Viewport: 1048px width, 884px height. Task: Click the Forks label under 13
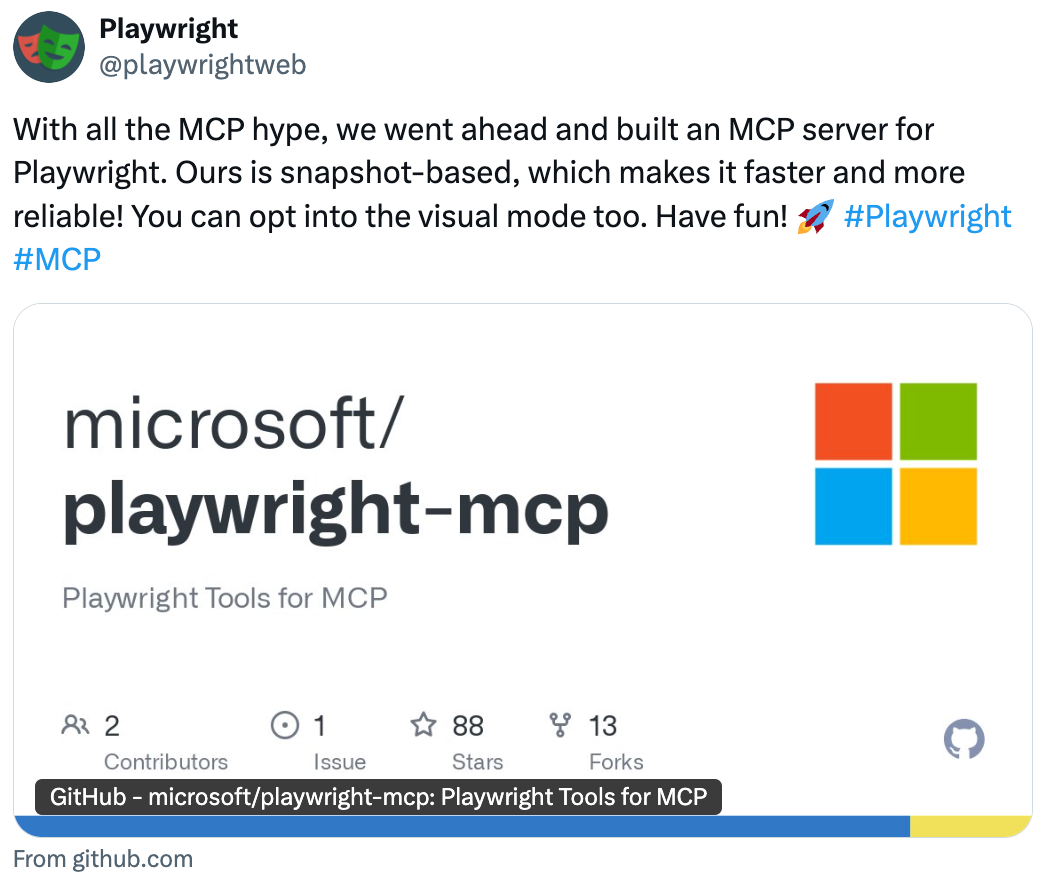point(616,762)
